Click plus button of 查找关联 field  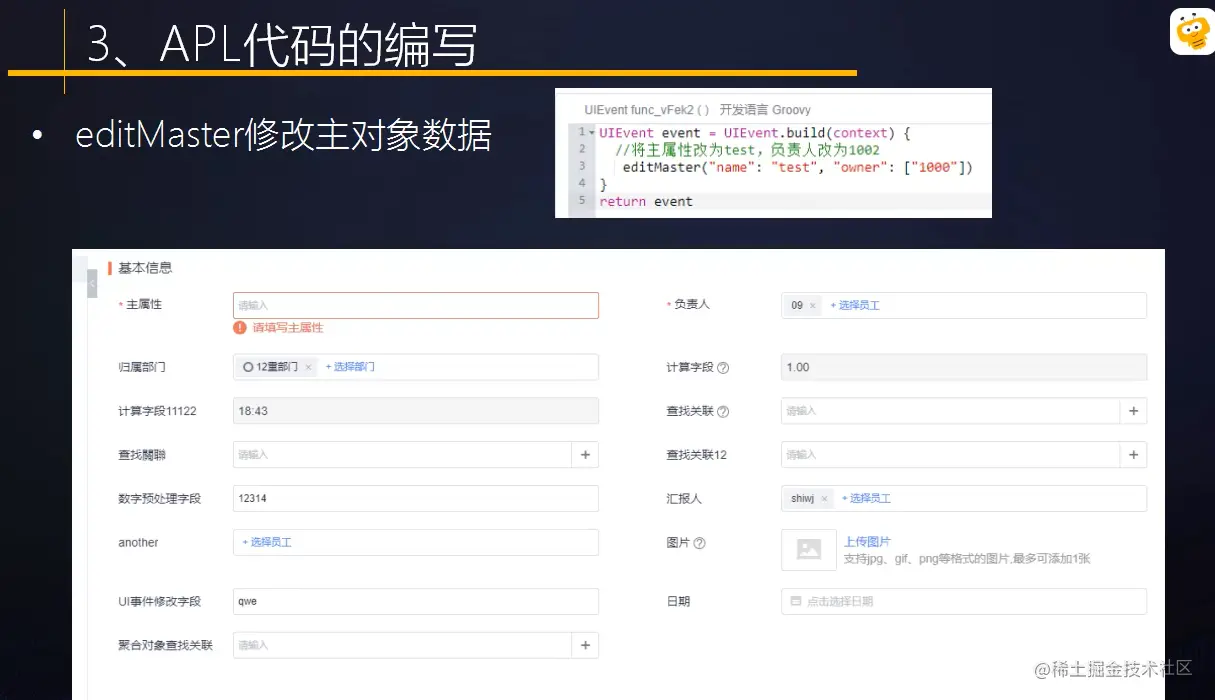tap(1133, 411)
